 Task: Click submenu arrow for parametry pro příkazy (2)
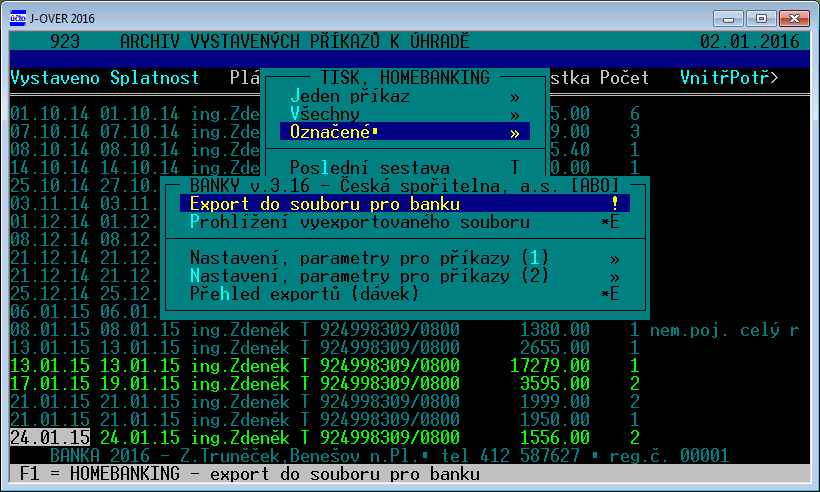(614, 277)
